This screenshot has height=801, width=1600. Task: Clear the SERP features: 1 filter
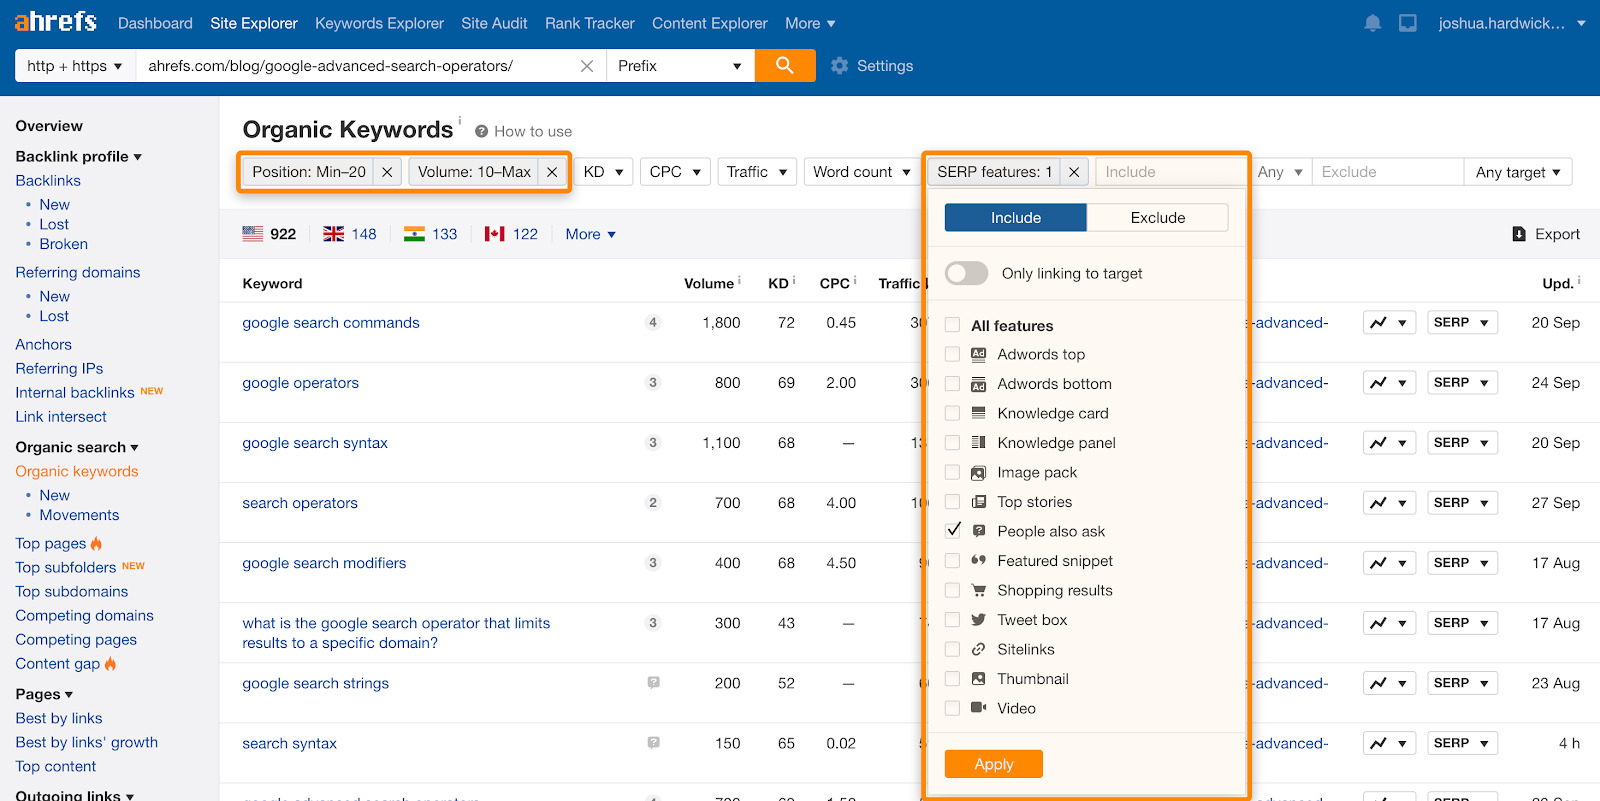(x=1074, y=172)
